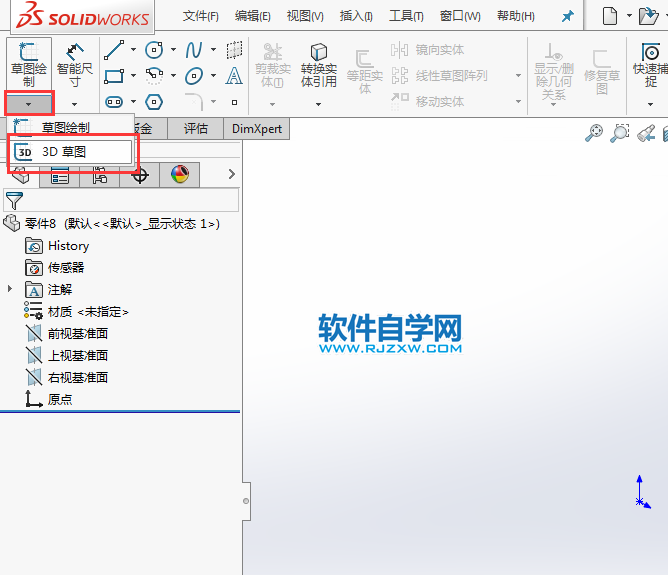The height and width of the screenshot is (575, 668).
Task: Open the Slot tool dropdown arrow
Action: click(133, 102)
